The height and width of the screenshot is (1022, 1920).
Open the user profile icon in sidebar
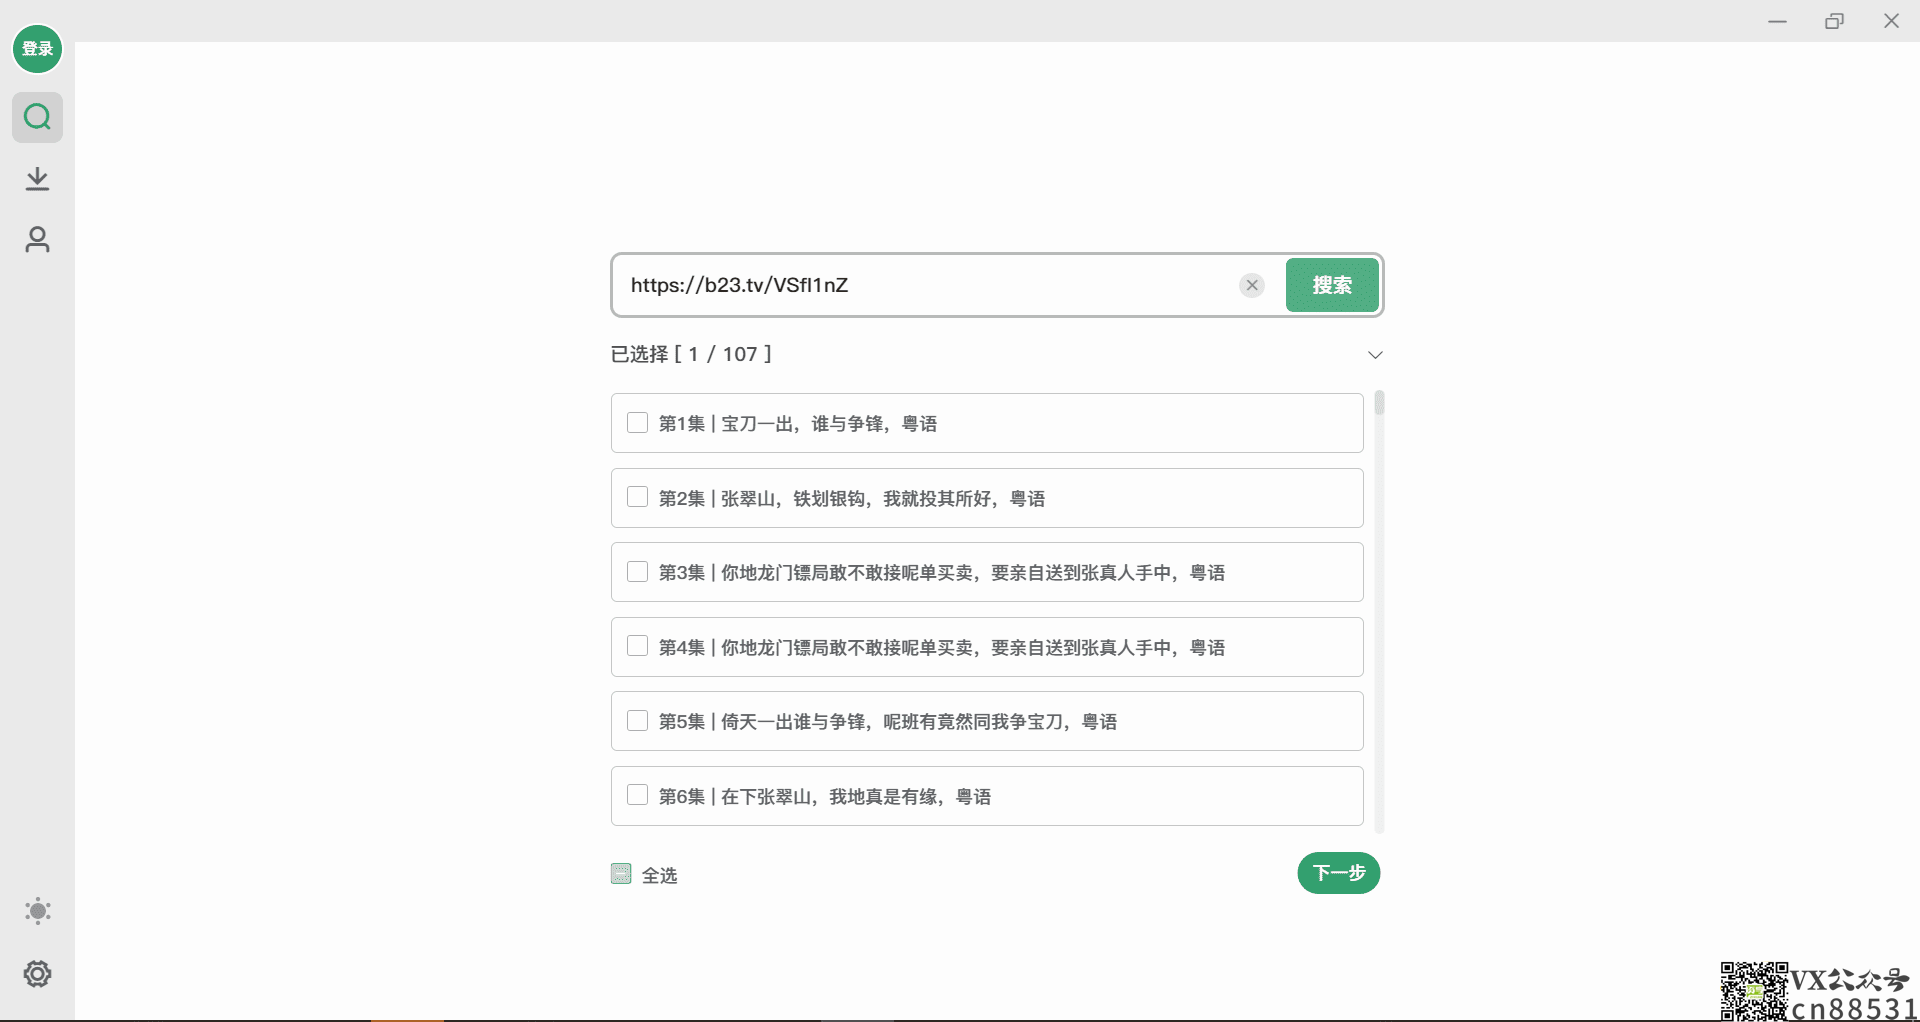point(37,240)
